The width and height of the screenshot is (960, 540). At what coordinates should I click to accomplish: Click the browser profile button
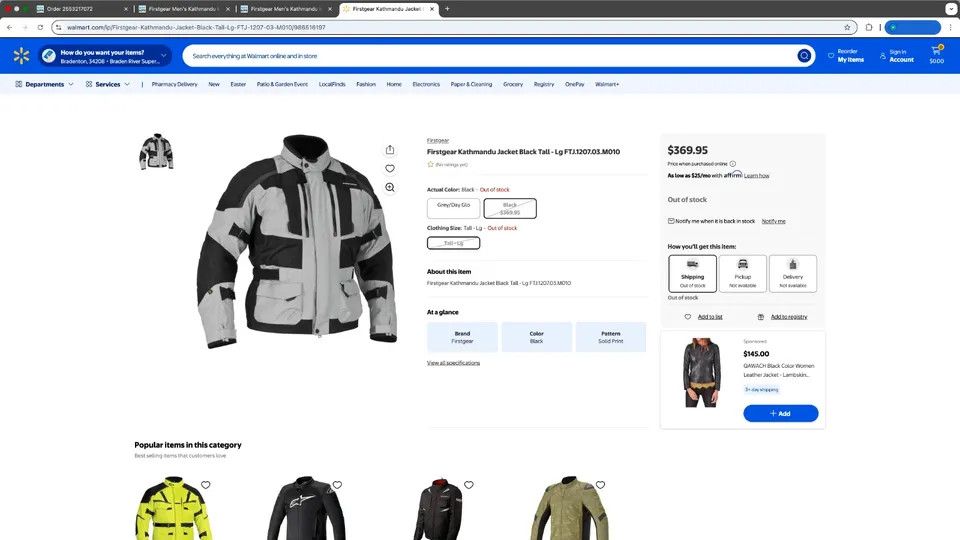click(x=912, y=28)
